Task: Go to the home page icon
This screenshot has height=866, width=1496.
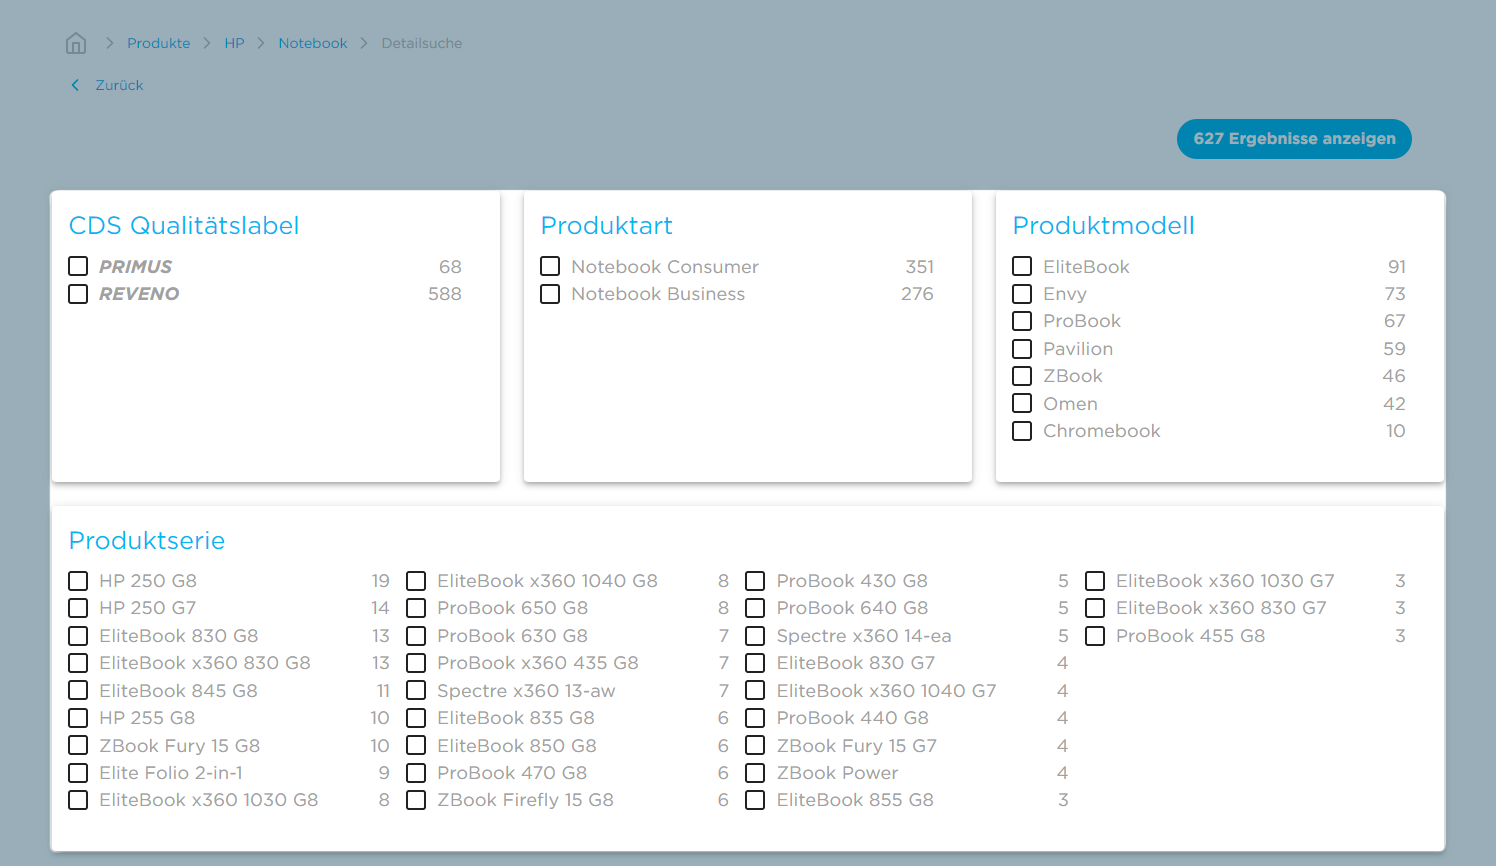Action: coord(76,43)
